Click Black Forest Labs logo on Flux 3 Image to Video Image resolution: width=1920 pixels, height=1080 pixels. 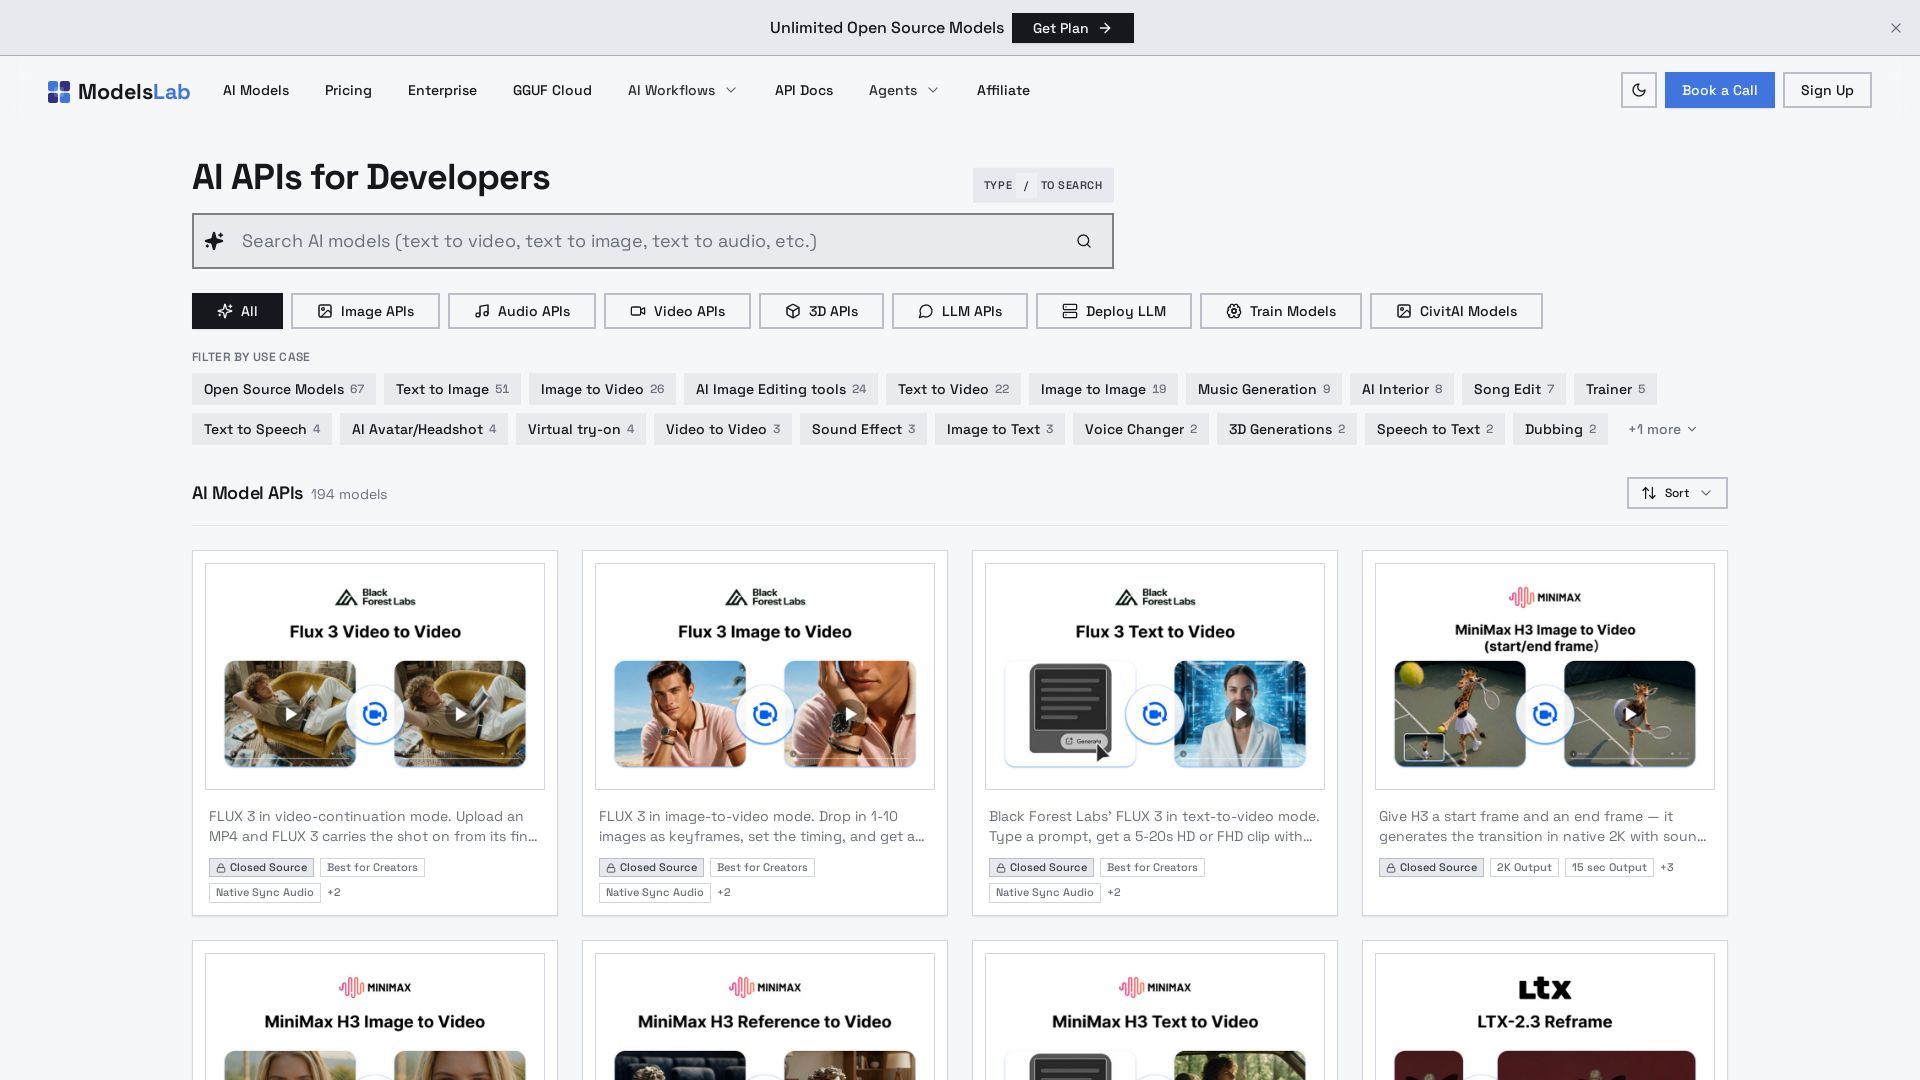[765, 597]
